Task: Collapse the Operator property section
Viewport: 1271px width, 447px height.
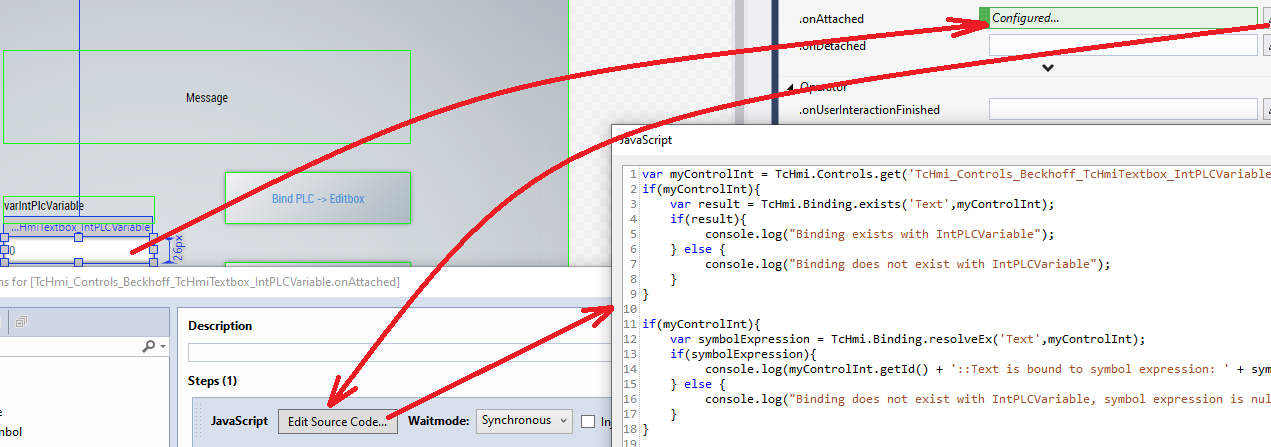Action: (x=791, y=87)
